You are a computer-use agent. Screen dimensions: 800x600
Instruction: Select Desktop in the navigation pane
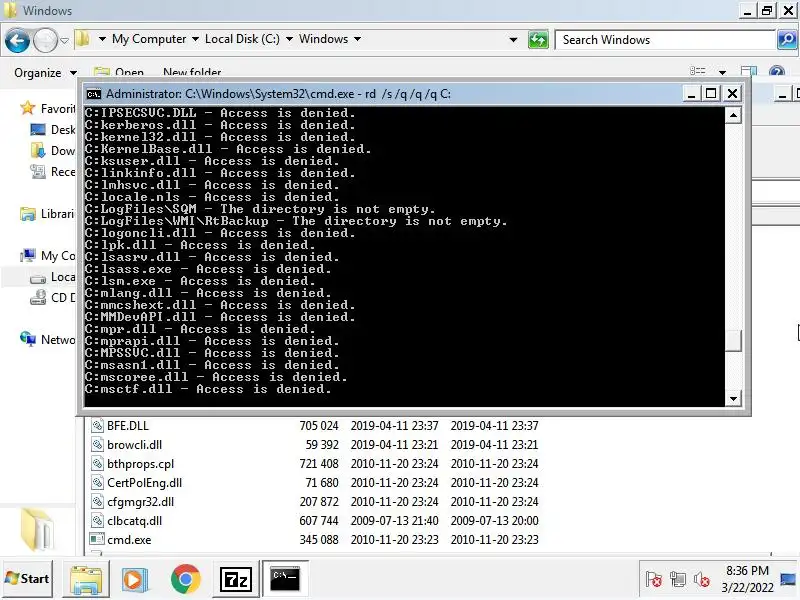pyautogui.click(x=53, y=130)
